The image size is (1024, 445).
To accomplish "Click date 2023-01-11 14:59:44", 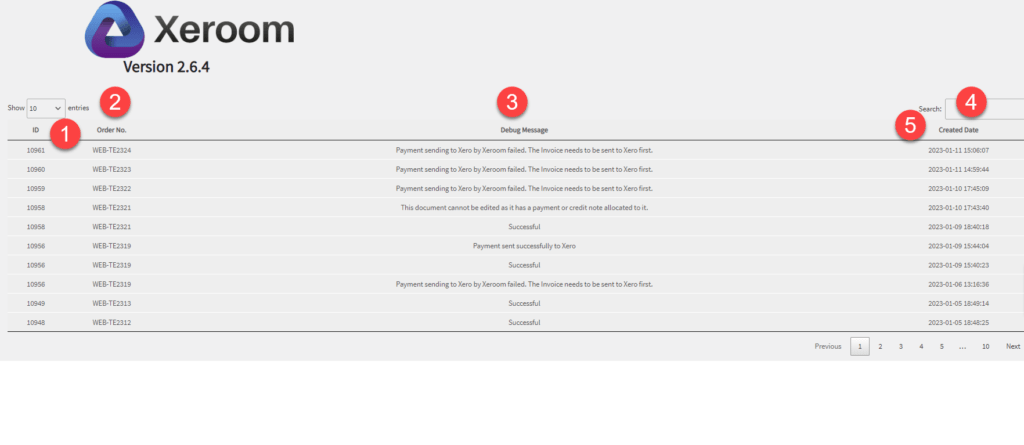I will coord(959,169).
